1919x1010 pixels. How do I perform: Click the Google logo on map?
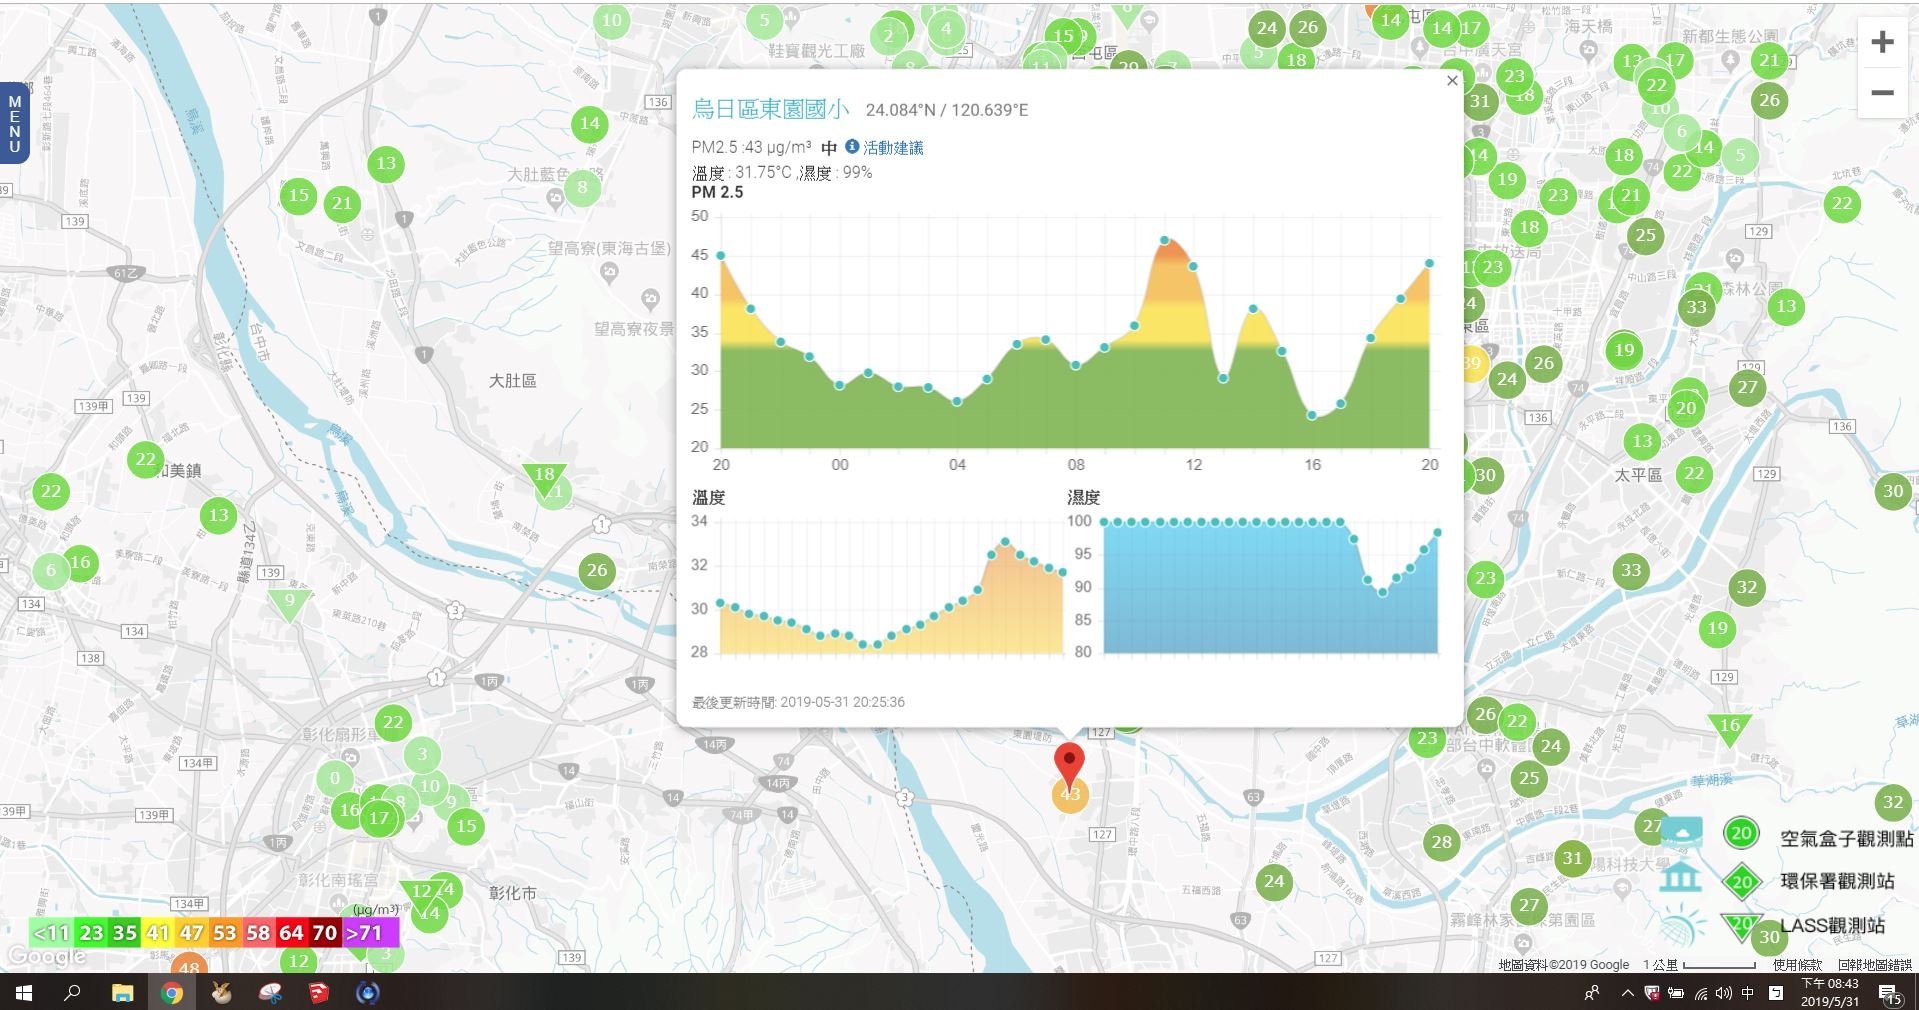coord(46,957)
